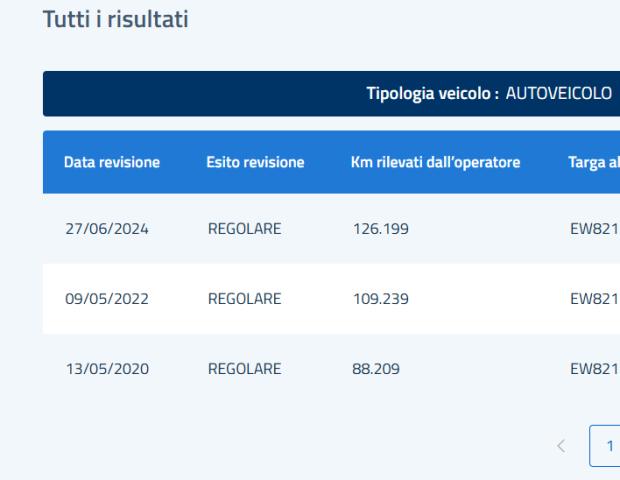The width and height of the screenshot is (620, 480).
Task: Click the EW821 plate in second row
Action: 595,299
